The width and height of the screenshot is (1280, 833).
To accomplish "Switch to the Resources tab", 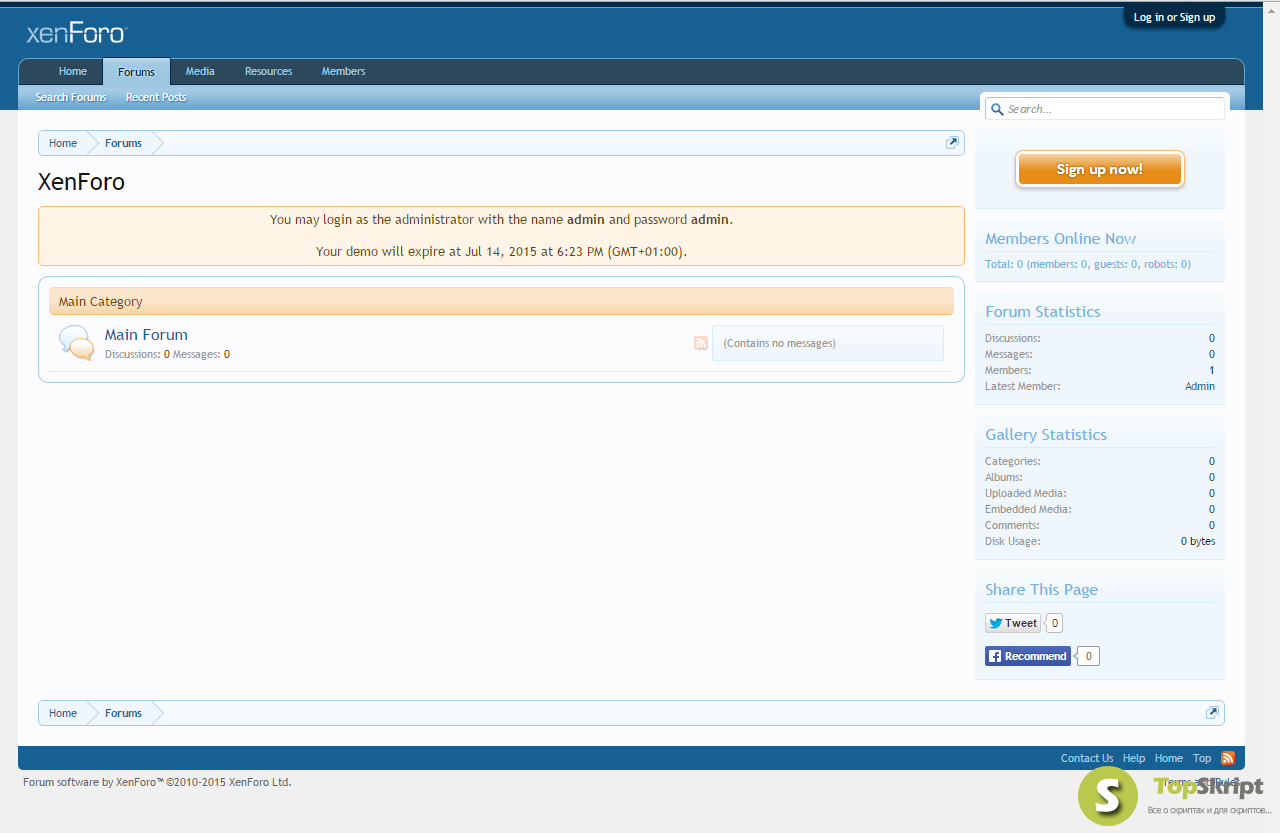I will 269,71.
